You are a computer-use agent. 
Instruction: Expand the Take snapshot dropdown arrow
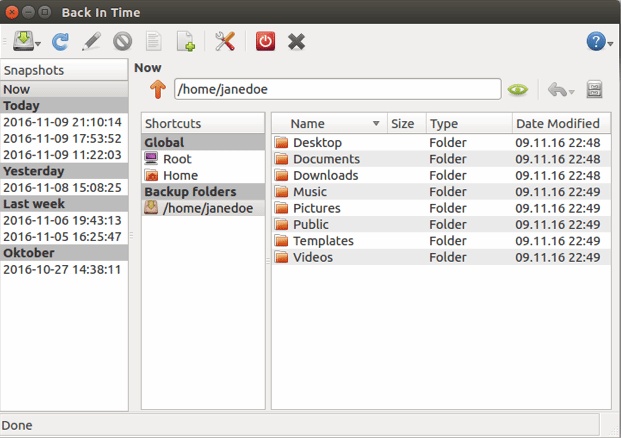click(37, 42)
